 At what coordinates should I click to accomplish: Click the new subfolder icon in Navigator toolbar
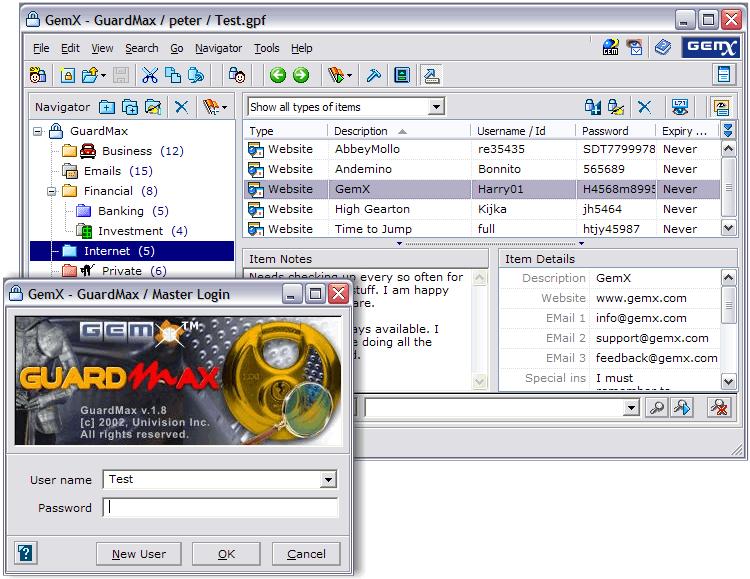tap(130, 107)
